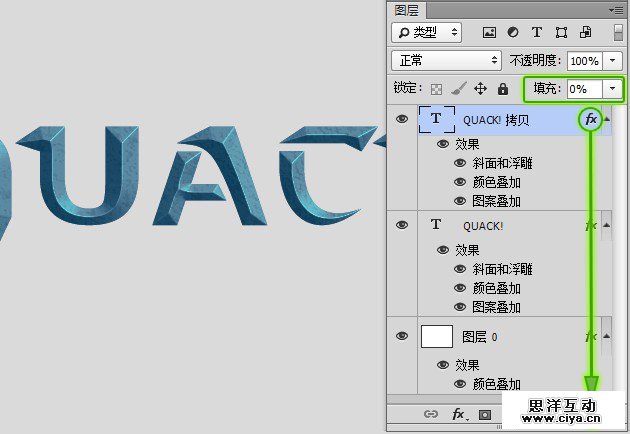This screenshot has height=434, width=630.
Task: Toggle 效果 visibility under QUACK! layer
Action: pos(443,250)
